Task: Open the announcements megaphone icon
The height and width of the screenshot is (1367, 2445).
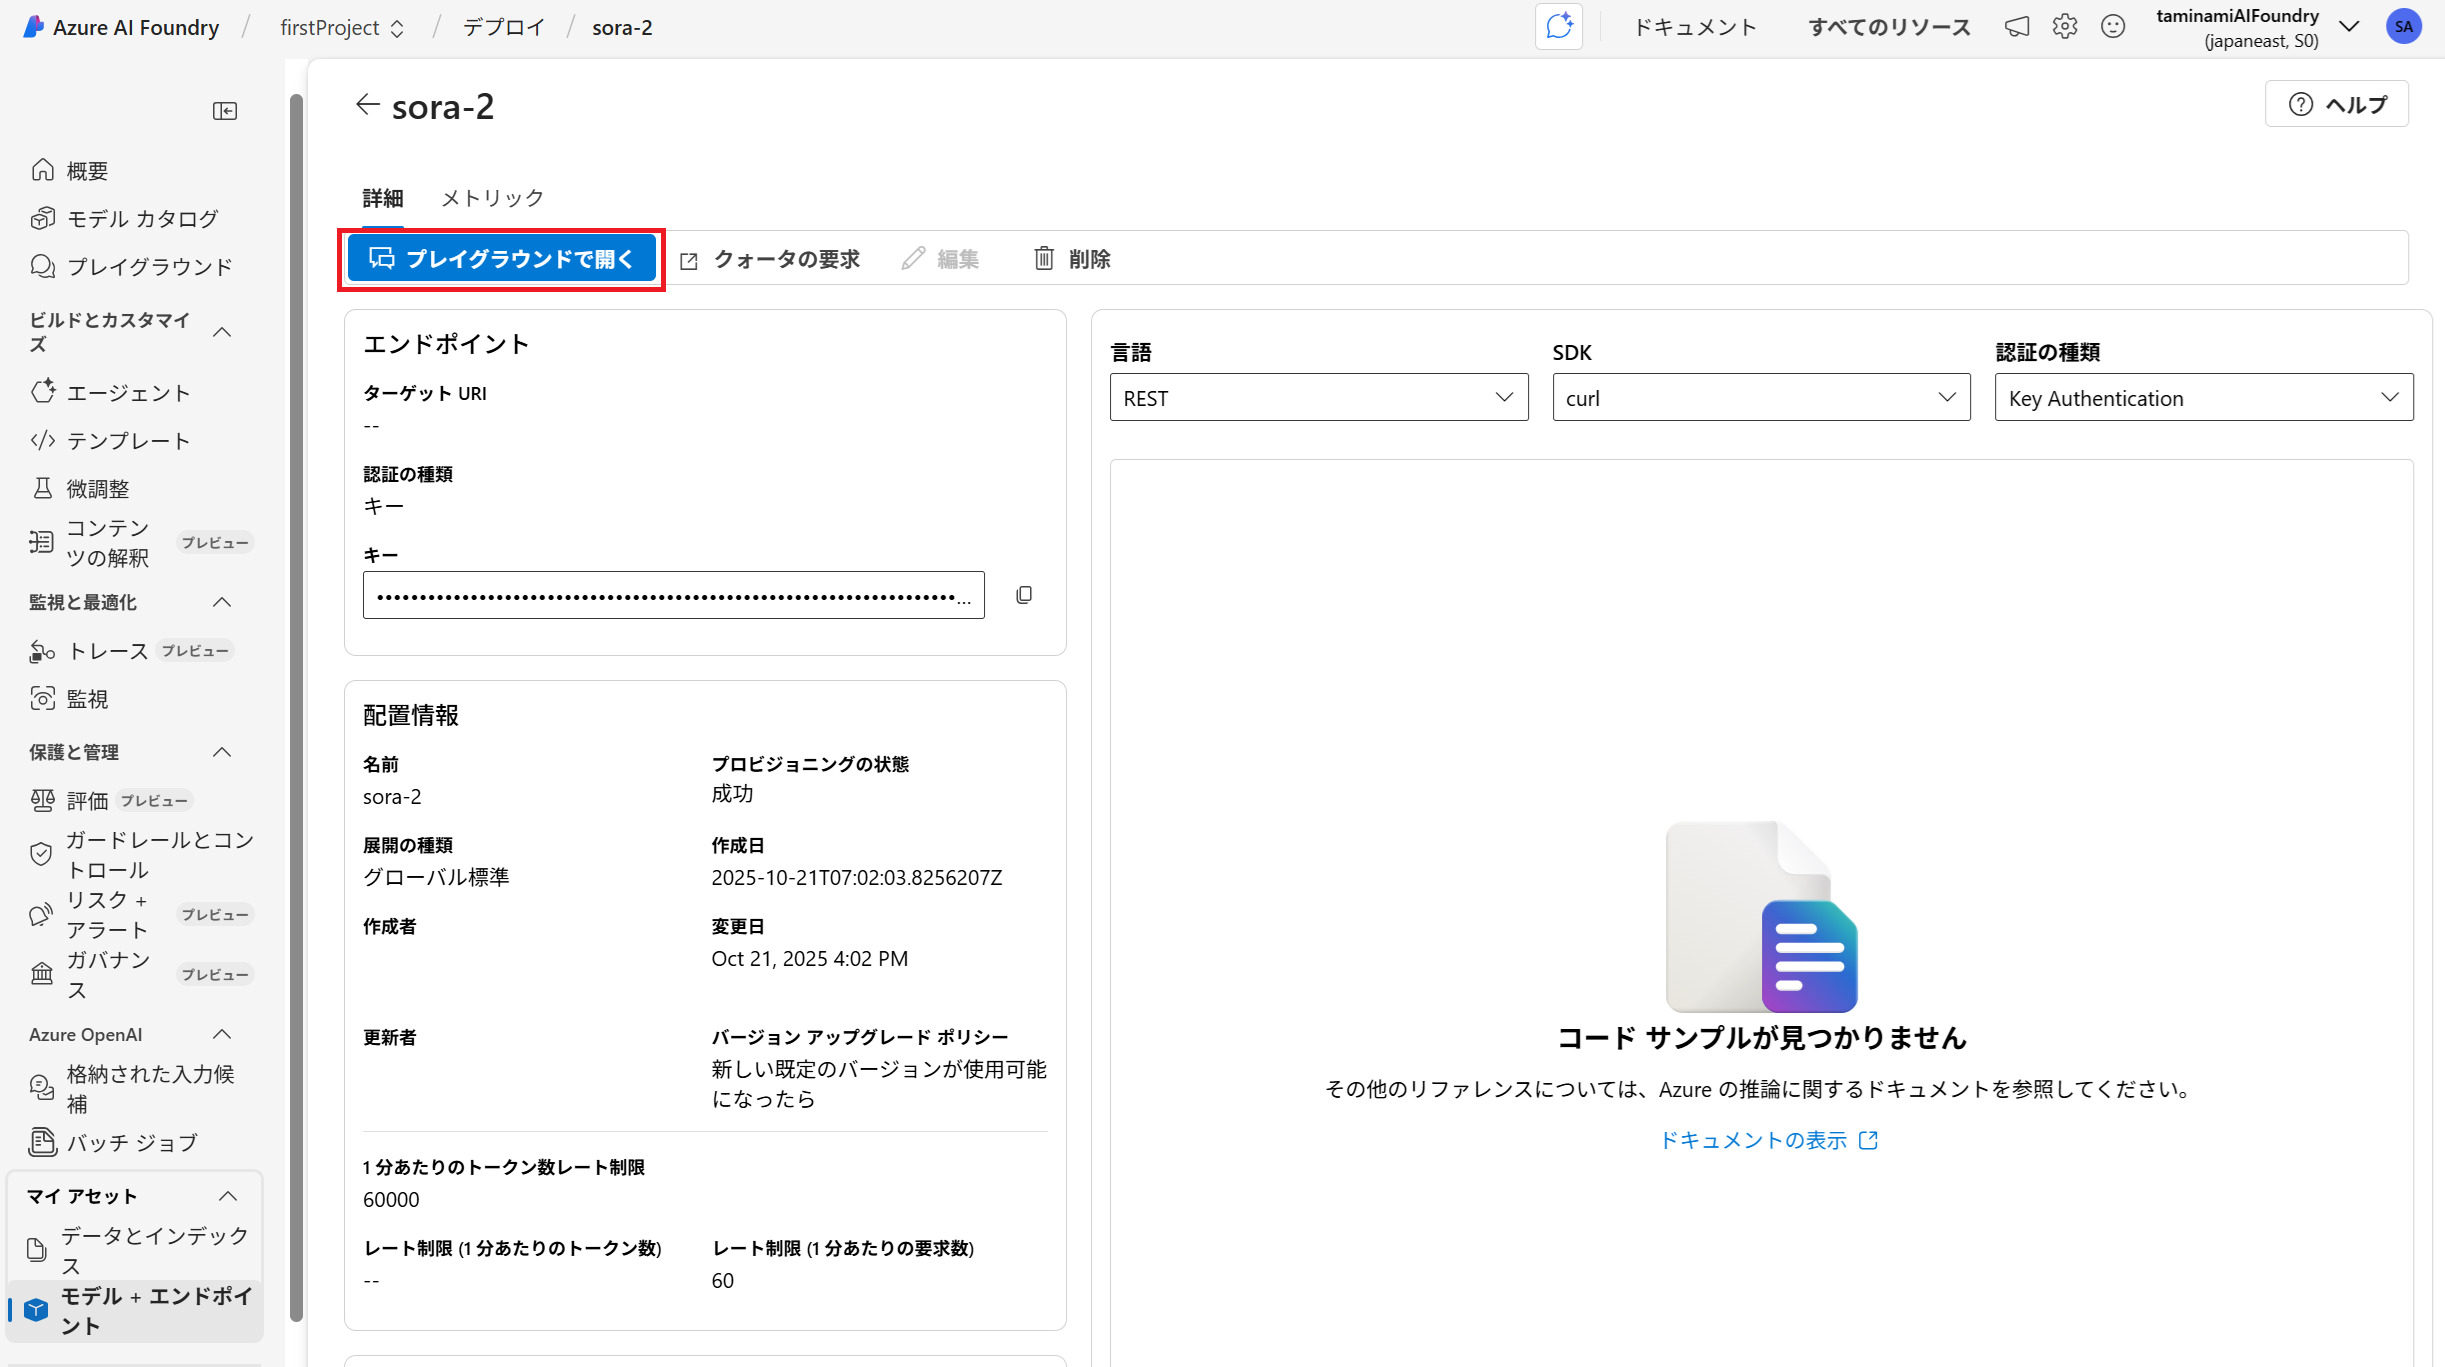Action: coord(2017,27)
